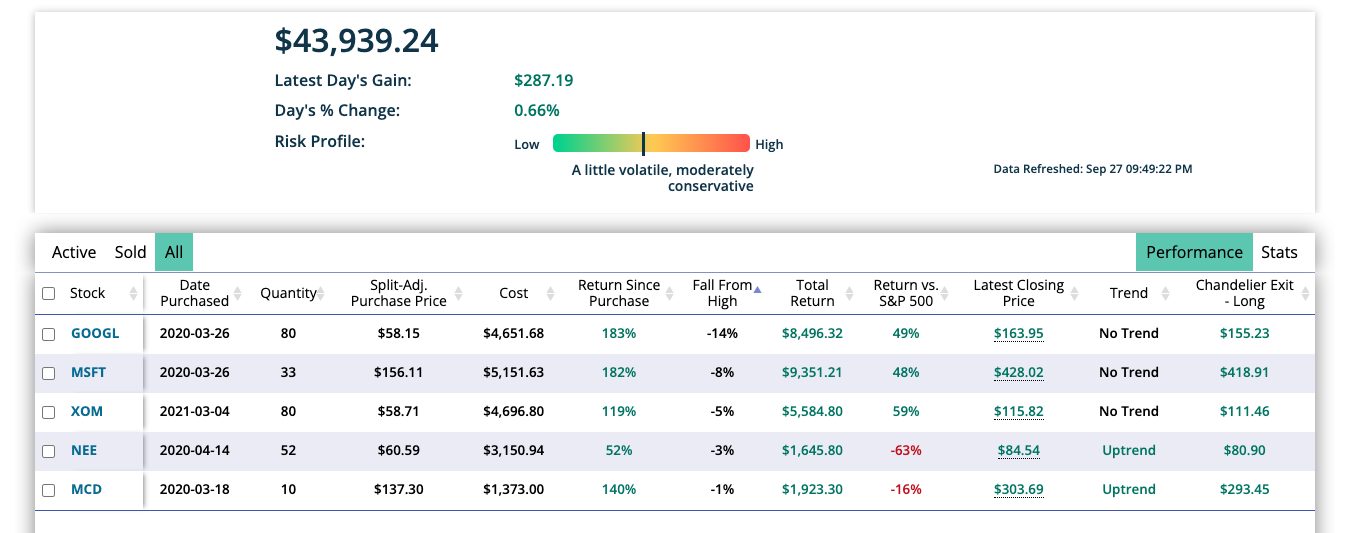
Task: Click MSFT closing price $428.02
Action: (1018, 372)
